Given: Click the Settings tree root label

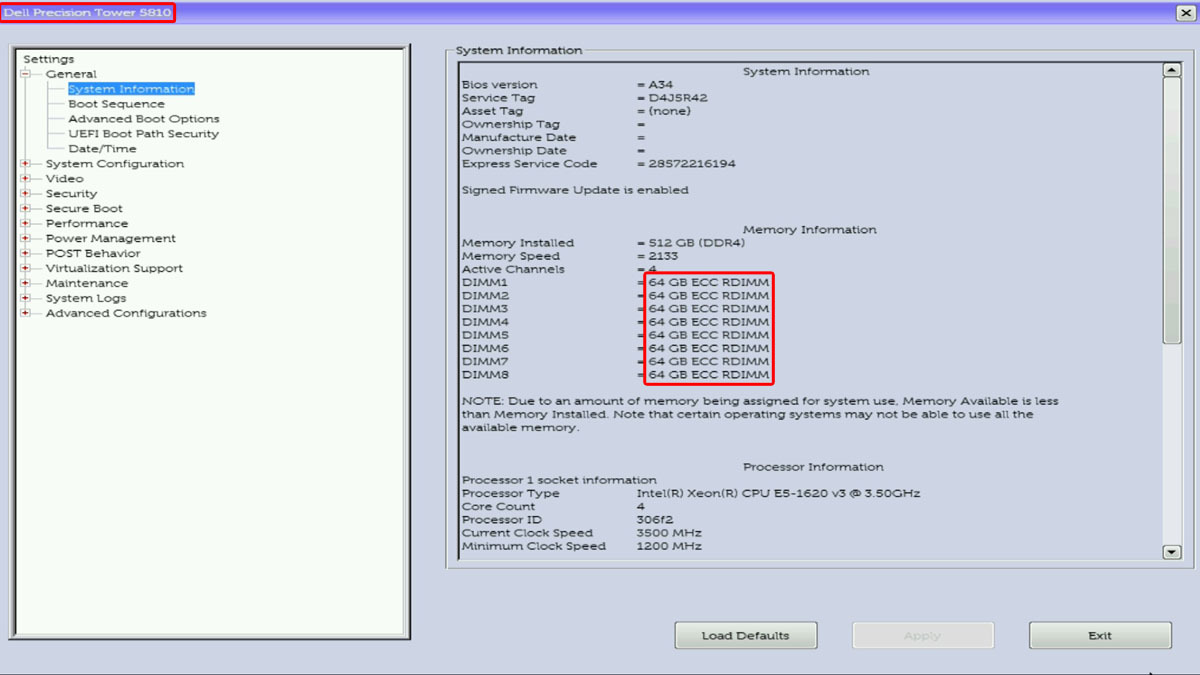Looking at the screenshot, I should coord(49,59).
